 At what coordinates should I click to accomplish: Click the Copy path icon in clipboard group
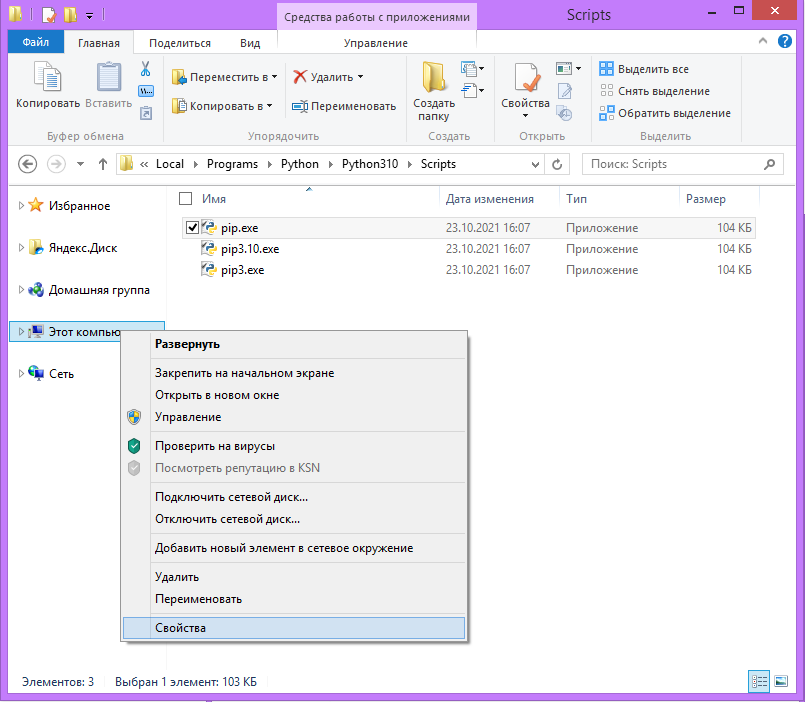(x=146, y=91)
